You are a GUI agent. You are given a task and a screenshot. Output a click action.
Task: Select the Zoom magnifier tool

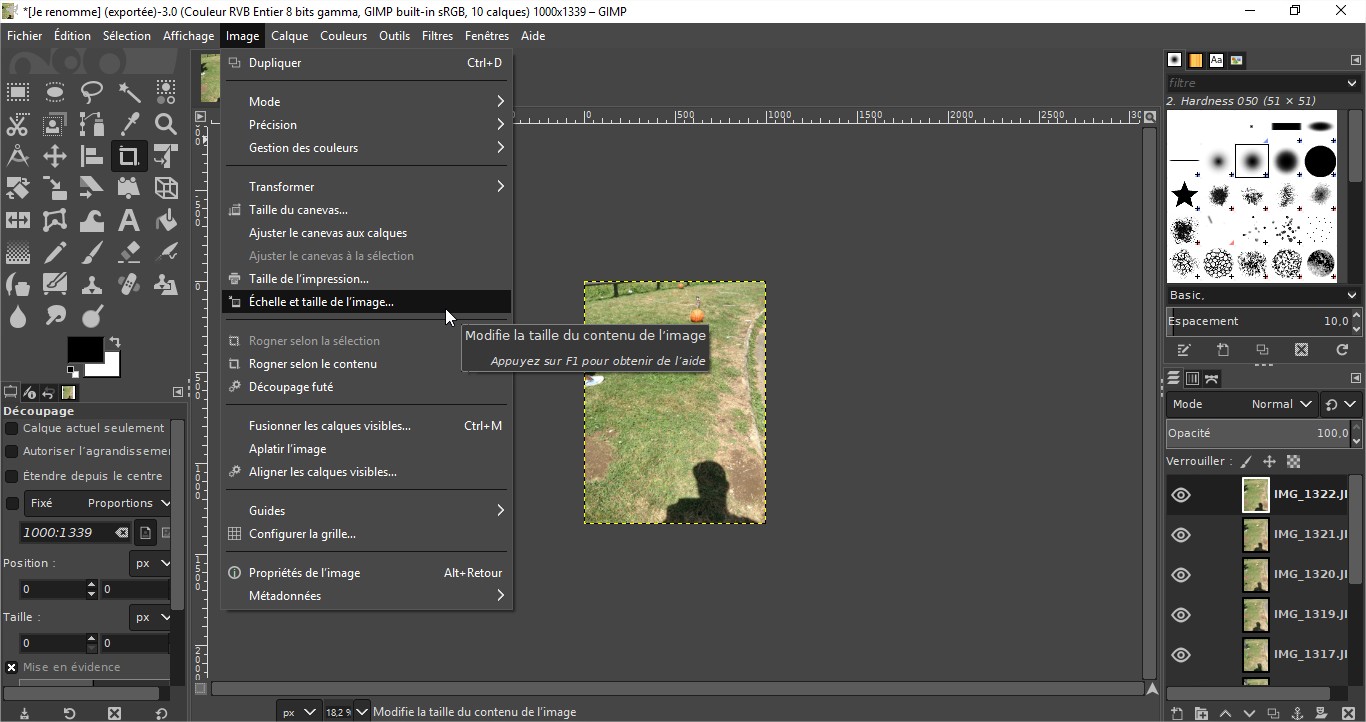[x=166, y=124]
